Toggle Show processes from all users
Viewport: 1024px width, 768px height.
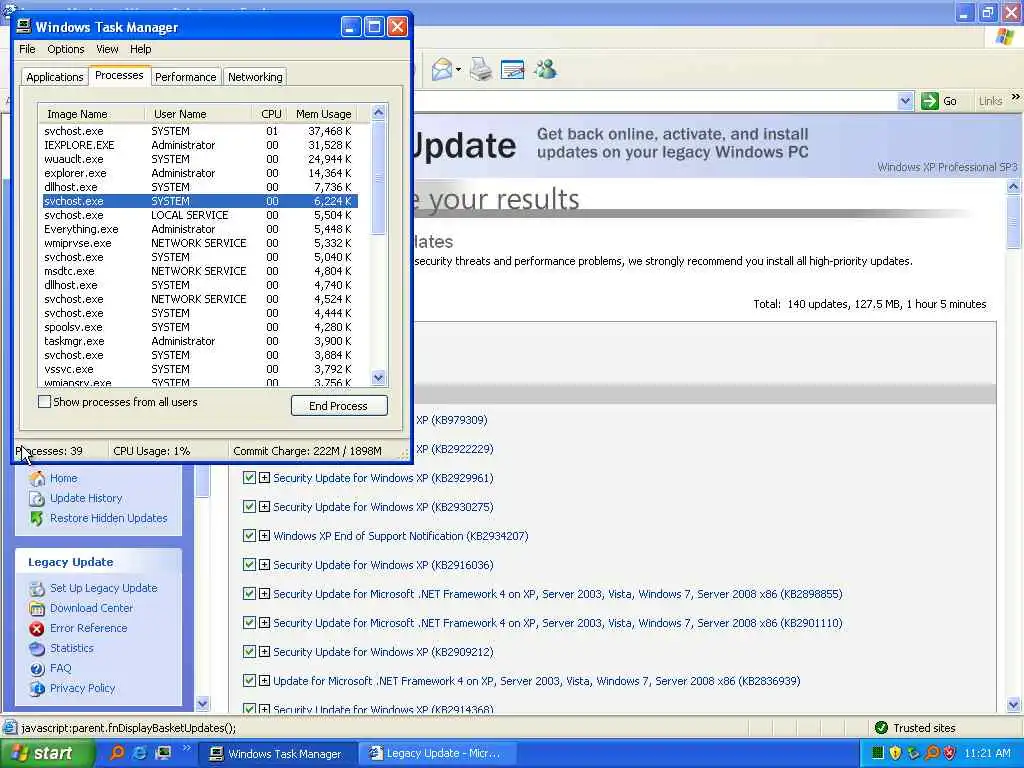pos(44,402)
